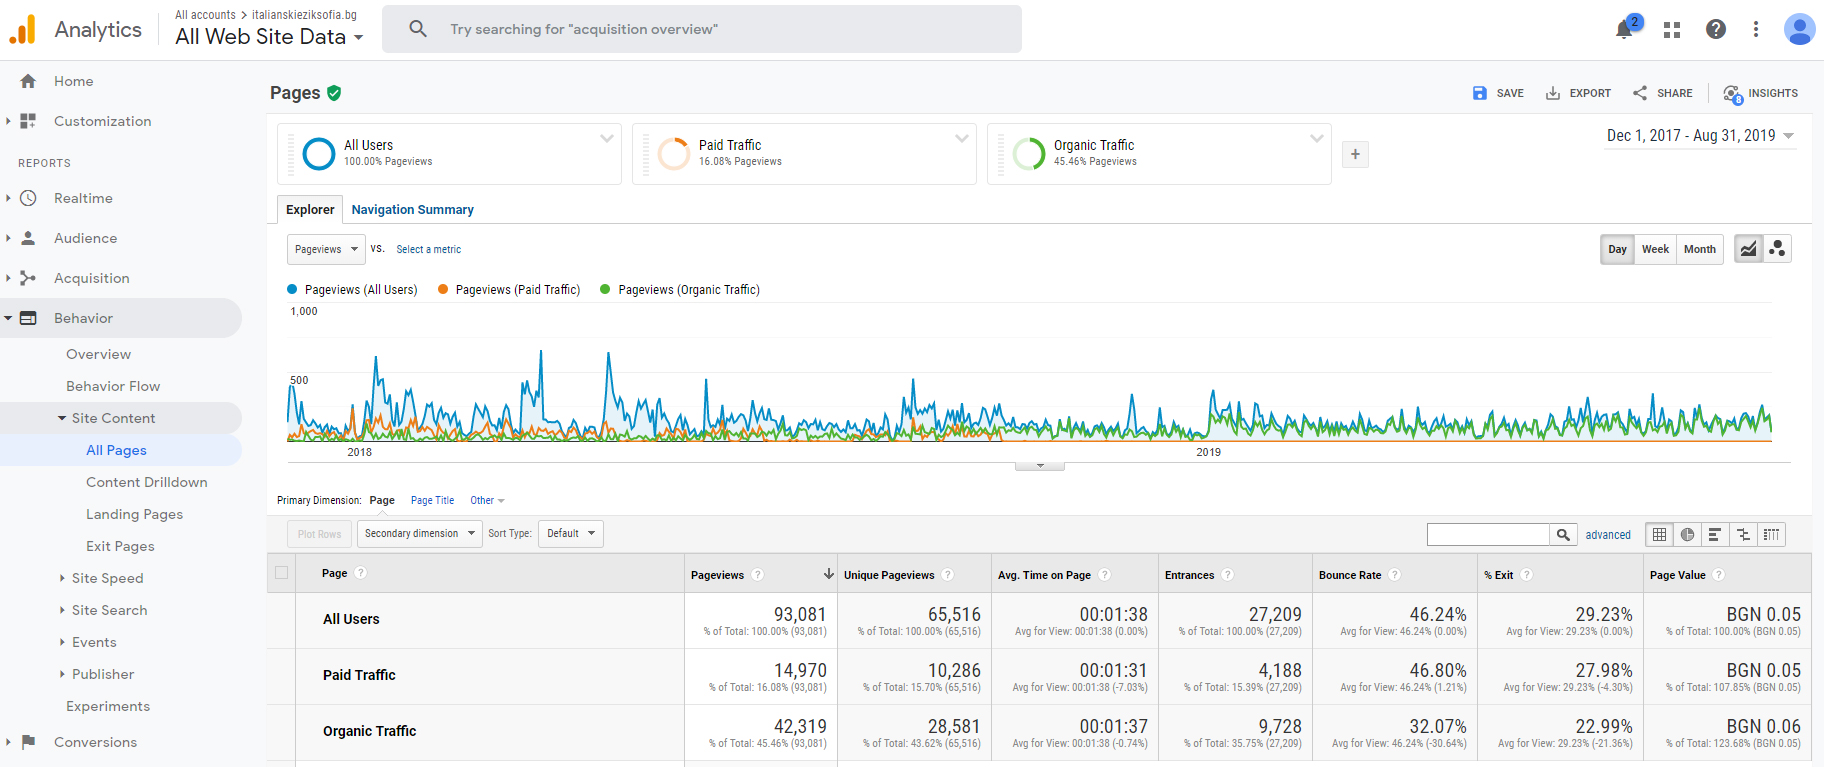Open the Secondary dimension dropdown
The width and height of the screenshot is (1824, 767).
pos(419,534)
